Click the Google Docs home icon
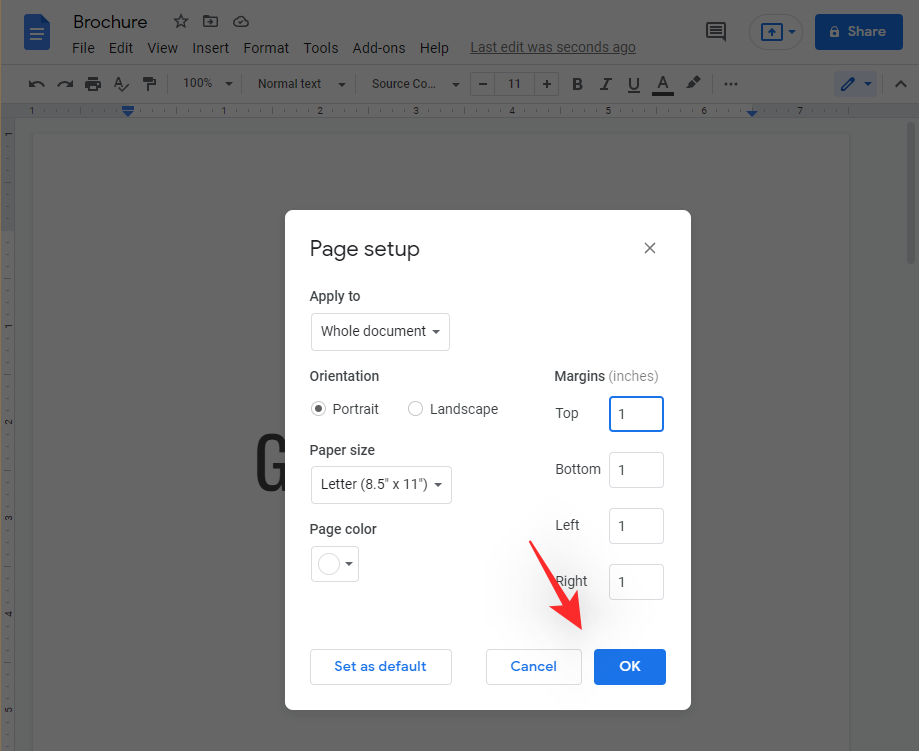 pyautogui.click(x=37, y=32)
